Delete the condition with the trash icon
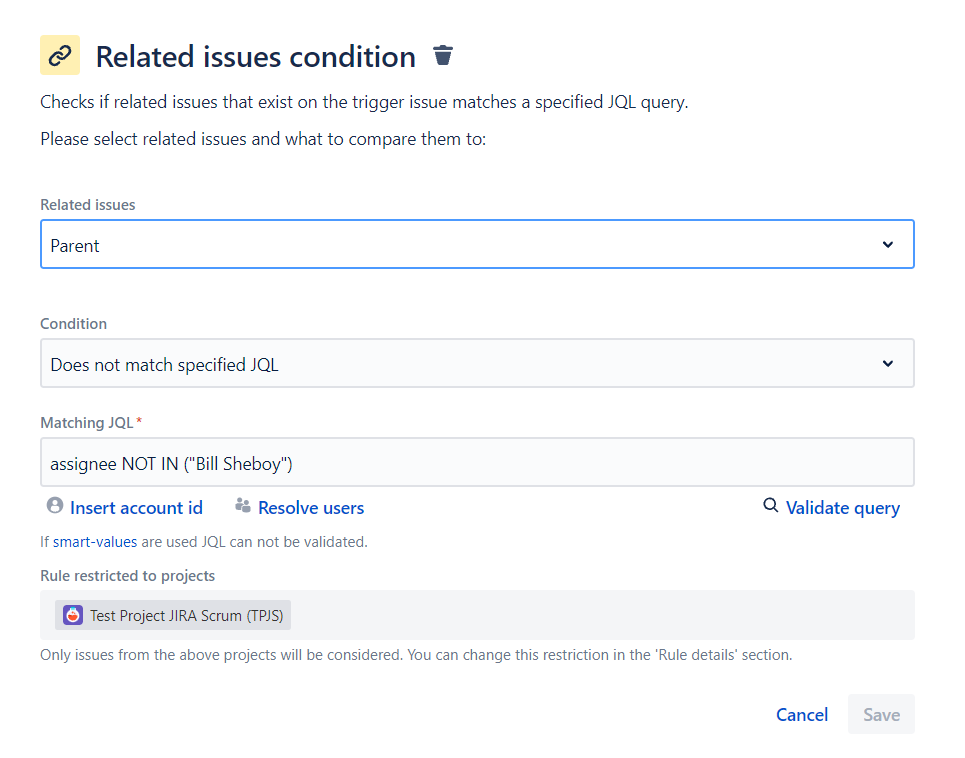The height and width of the screenshot is (758, 965). (443, 56)
